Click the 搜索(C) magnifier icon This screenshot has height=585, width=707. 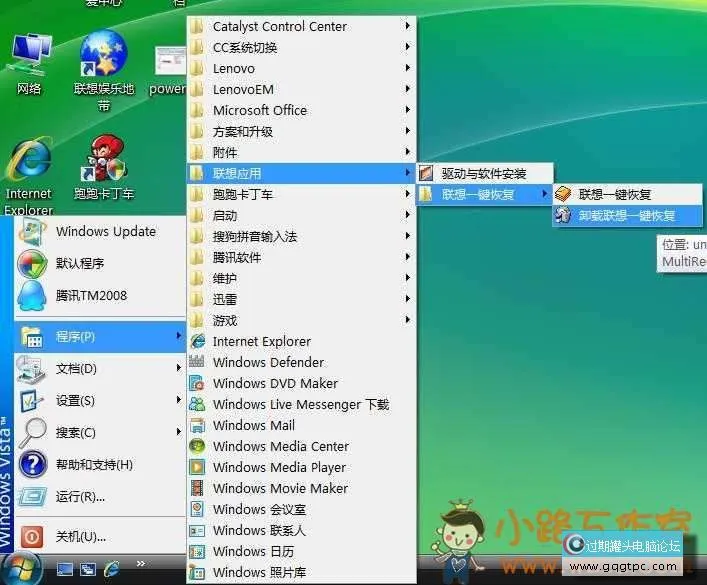tap(32, 432)
